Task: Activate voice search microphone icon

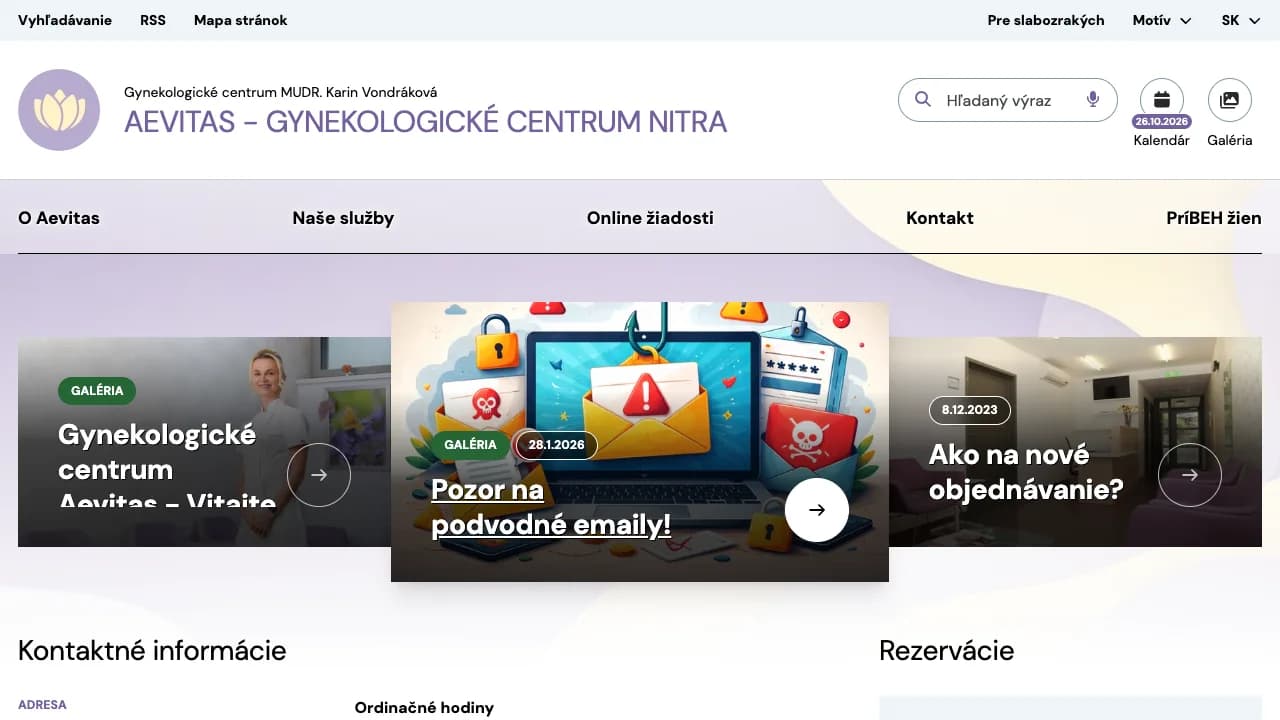Action: (1093, 99)
